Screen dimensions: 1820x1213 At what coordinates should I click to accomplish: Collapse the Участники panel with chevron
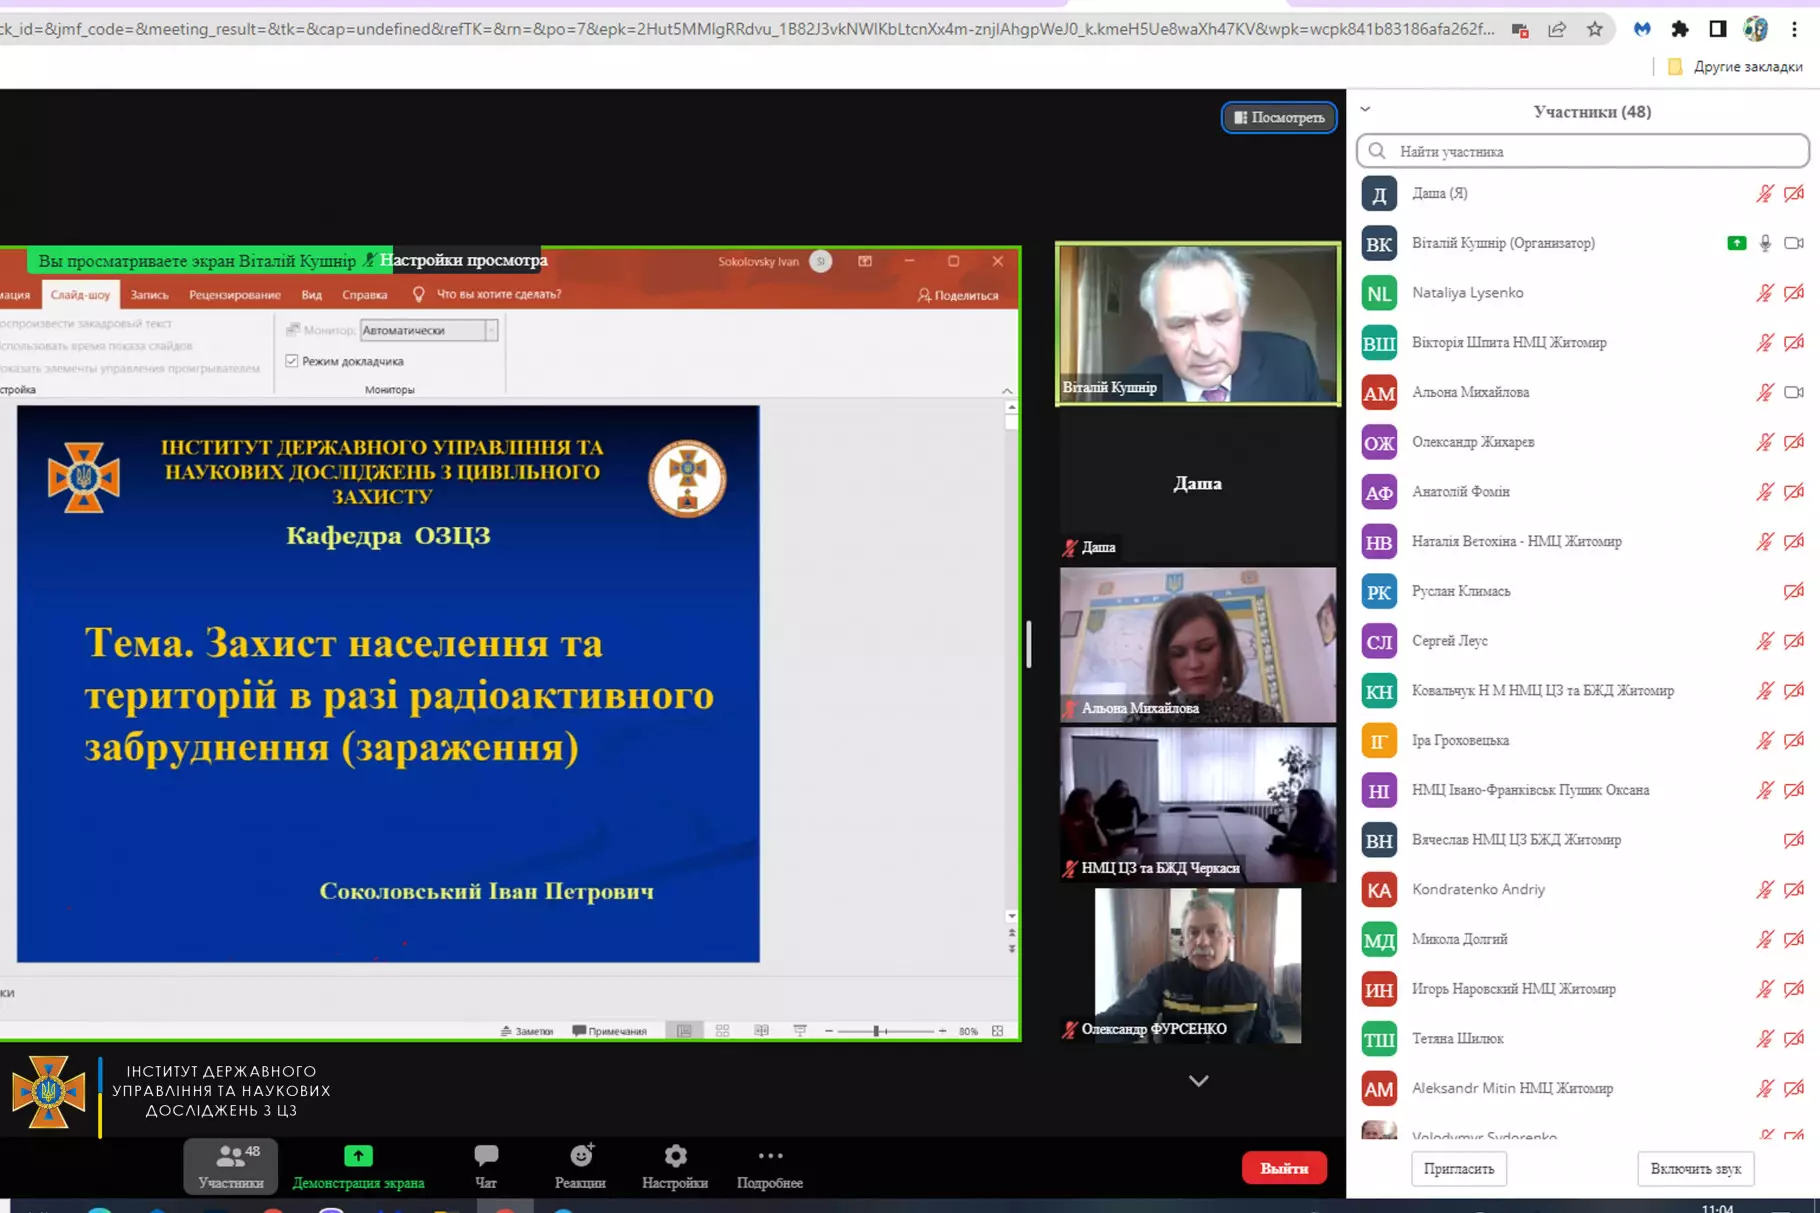point(1365,110)
